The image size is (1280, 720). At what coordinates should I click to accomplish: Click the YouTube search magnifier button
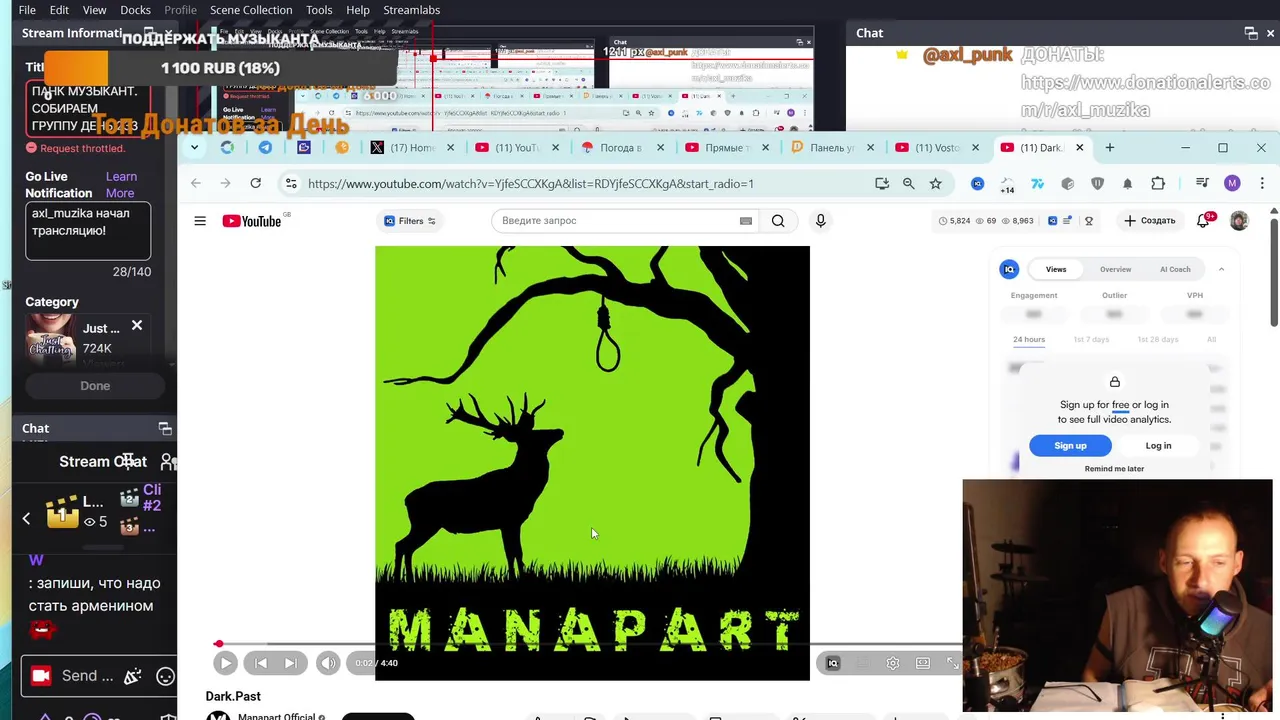click(x=778, y=221)
